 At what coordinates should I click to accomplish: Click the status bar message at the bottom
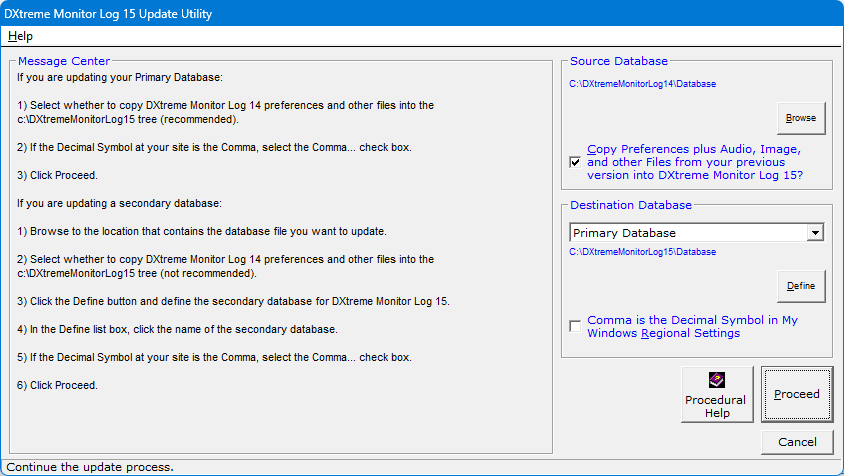coord(90,467)
